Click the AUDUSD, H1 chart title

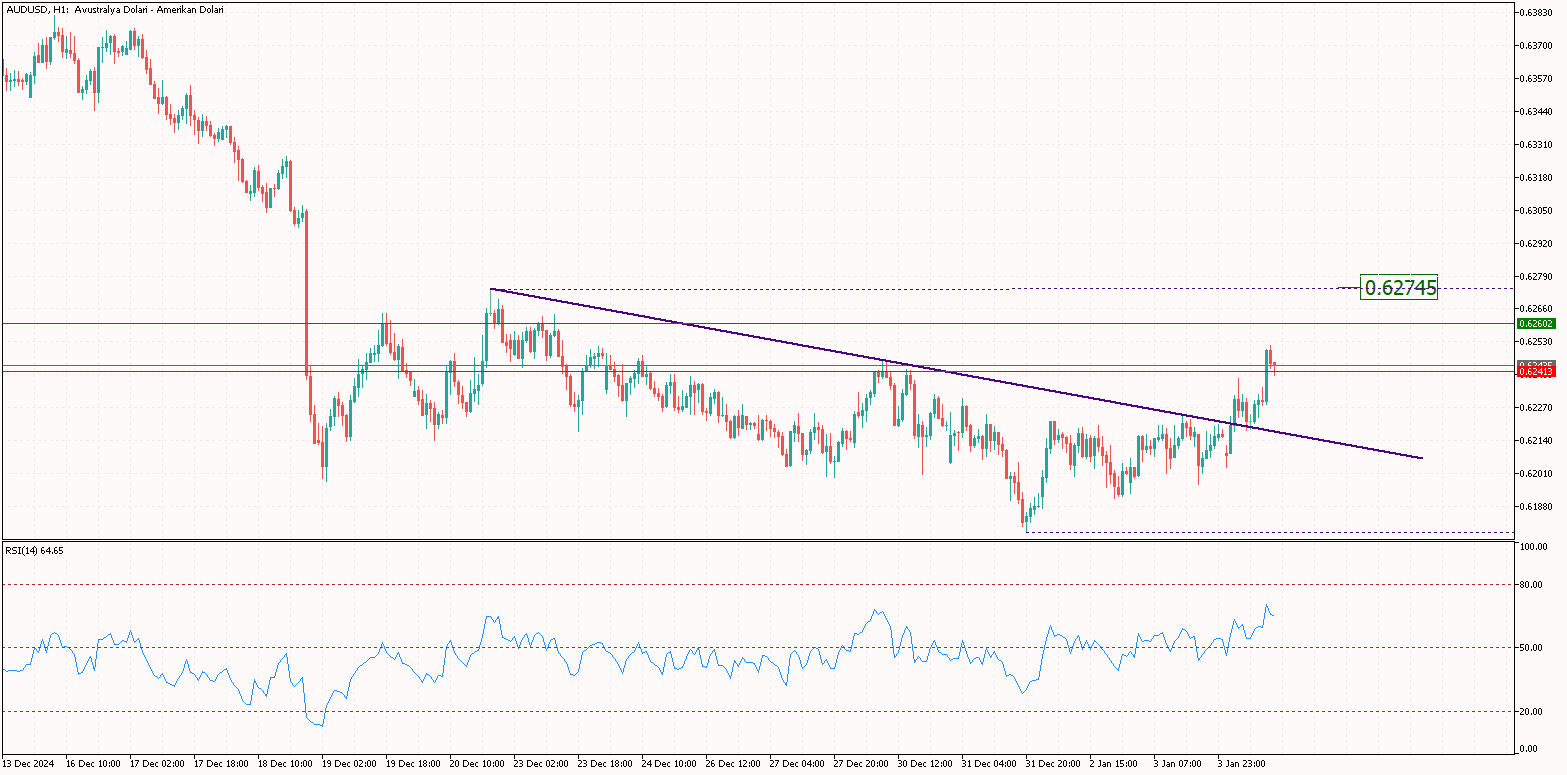tap(114, 9)
